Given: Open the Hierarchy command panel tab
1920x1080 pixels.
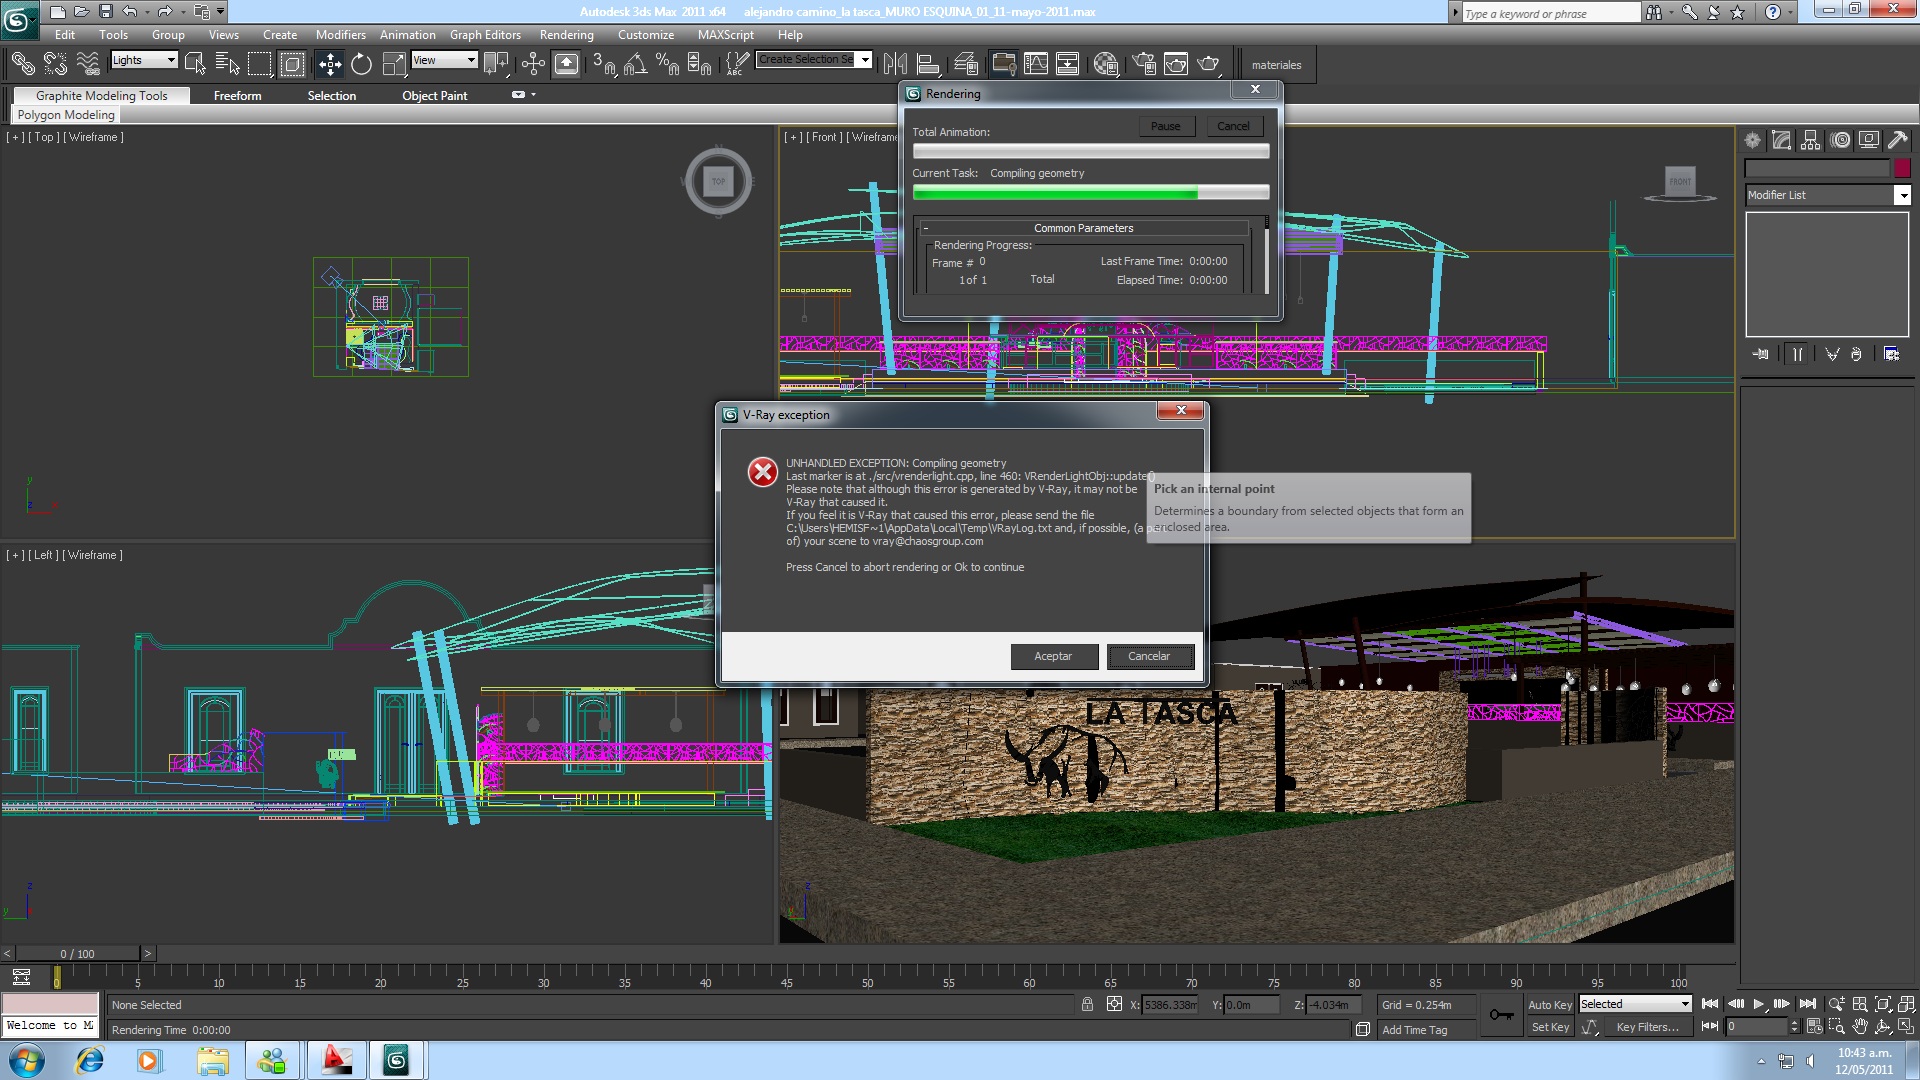Looking at the screenshot, I should click(x=1810, y=141).
